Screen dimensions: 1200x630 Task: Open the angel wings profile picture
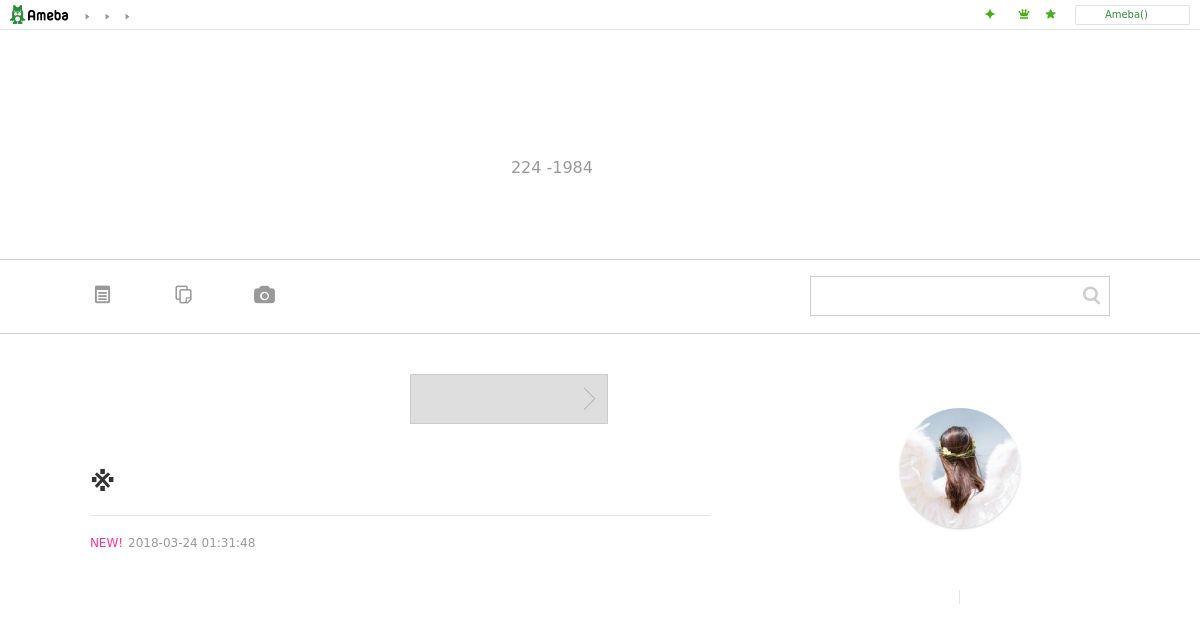960,468
